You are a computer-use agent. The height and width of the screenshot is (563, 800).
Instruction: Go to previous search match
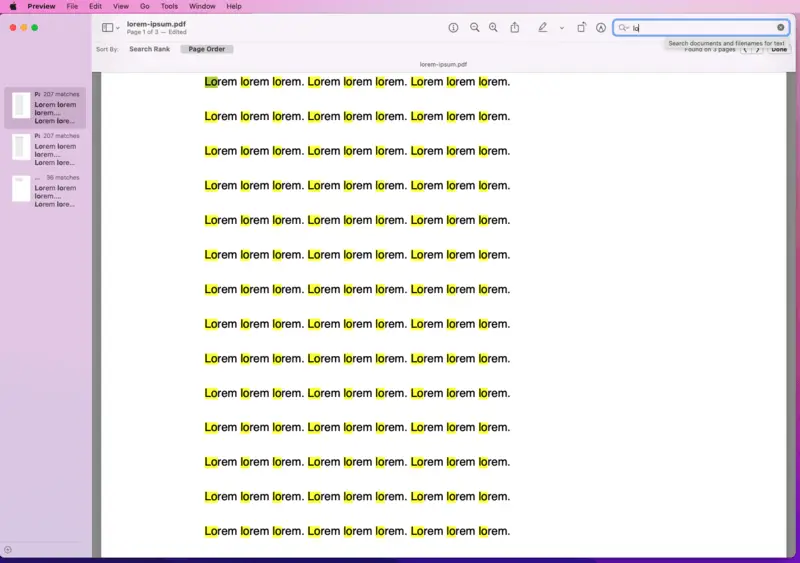point(745,50)
